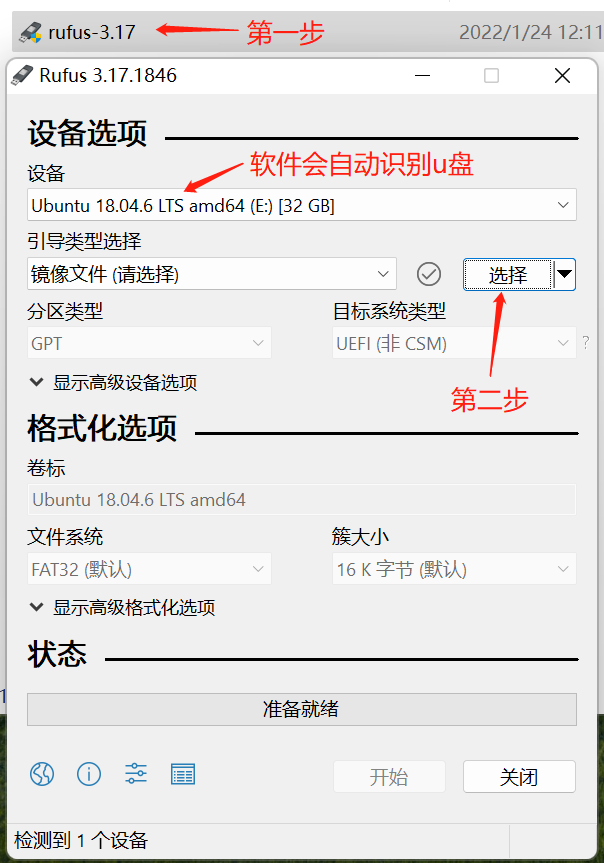Screen dimensions: 604x863
Task: Open the application settings sliders icon
Action: point(135,774)
